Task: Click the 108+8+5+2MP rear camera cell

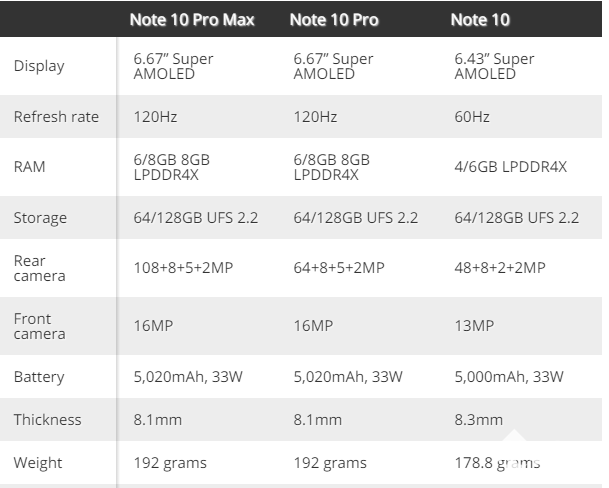Action: pos(189,268)
